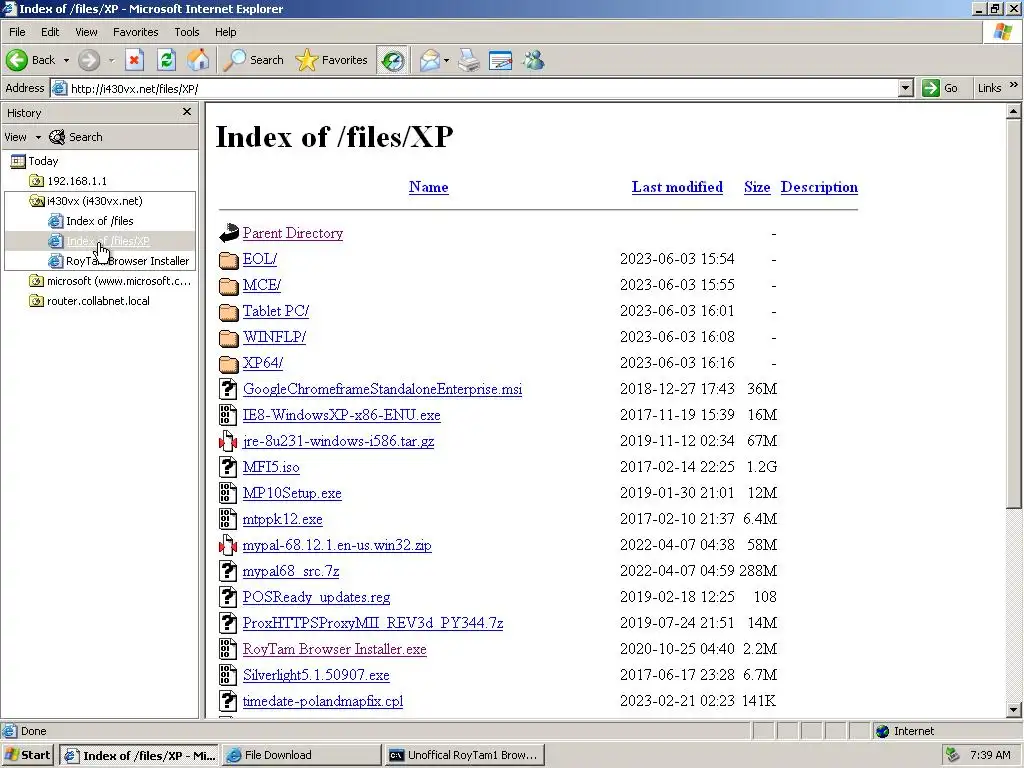Open the Start menu button

point(27,755)
